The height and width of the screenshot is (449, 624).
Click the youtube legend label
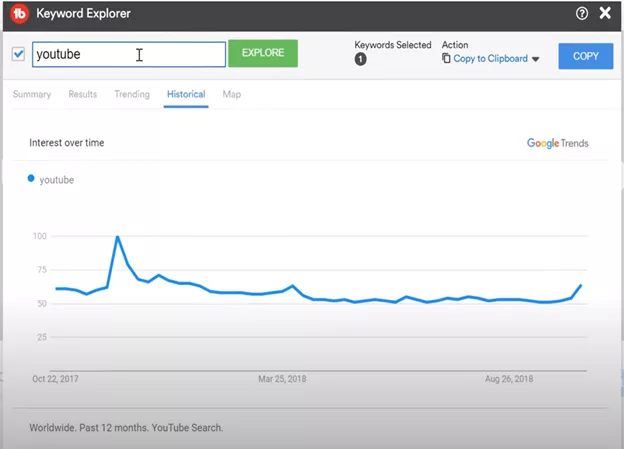[57, 180]
